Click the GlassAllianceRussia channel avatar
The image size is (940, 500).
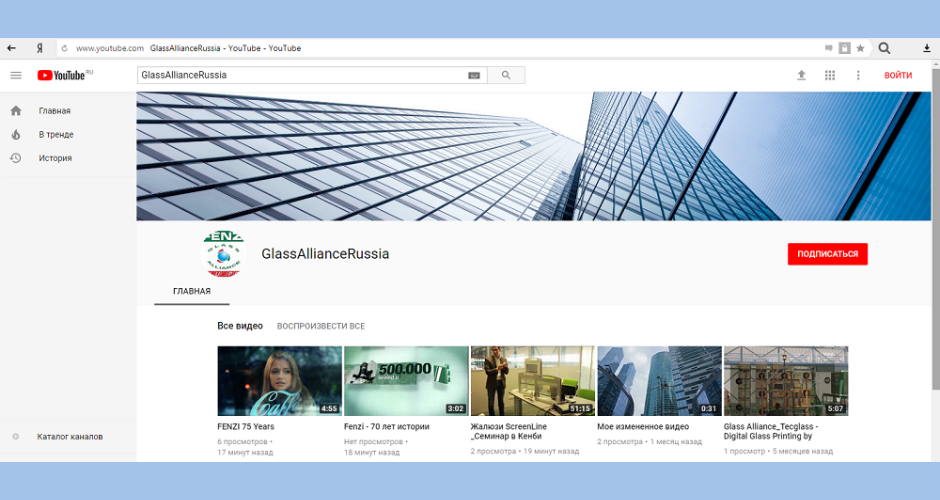223,254
